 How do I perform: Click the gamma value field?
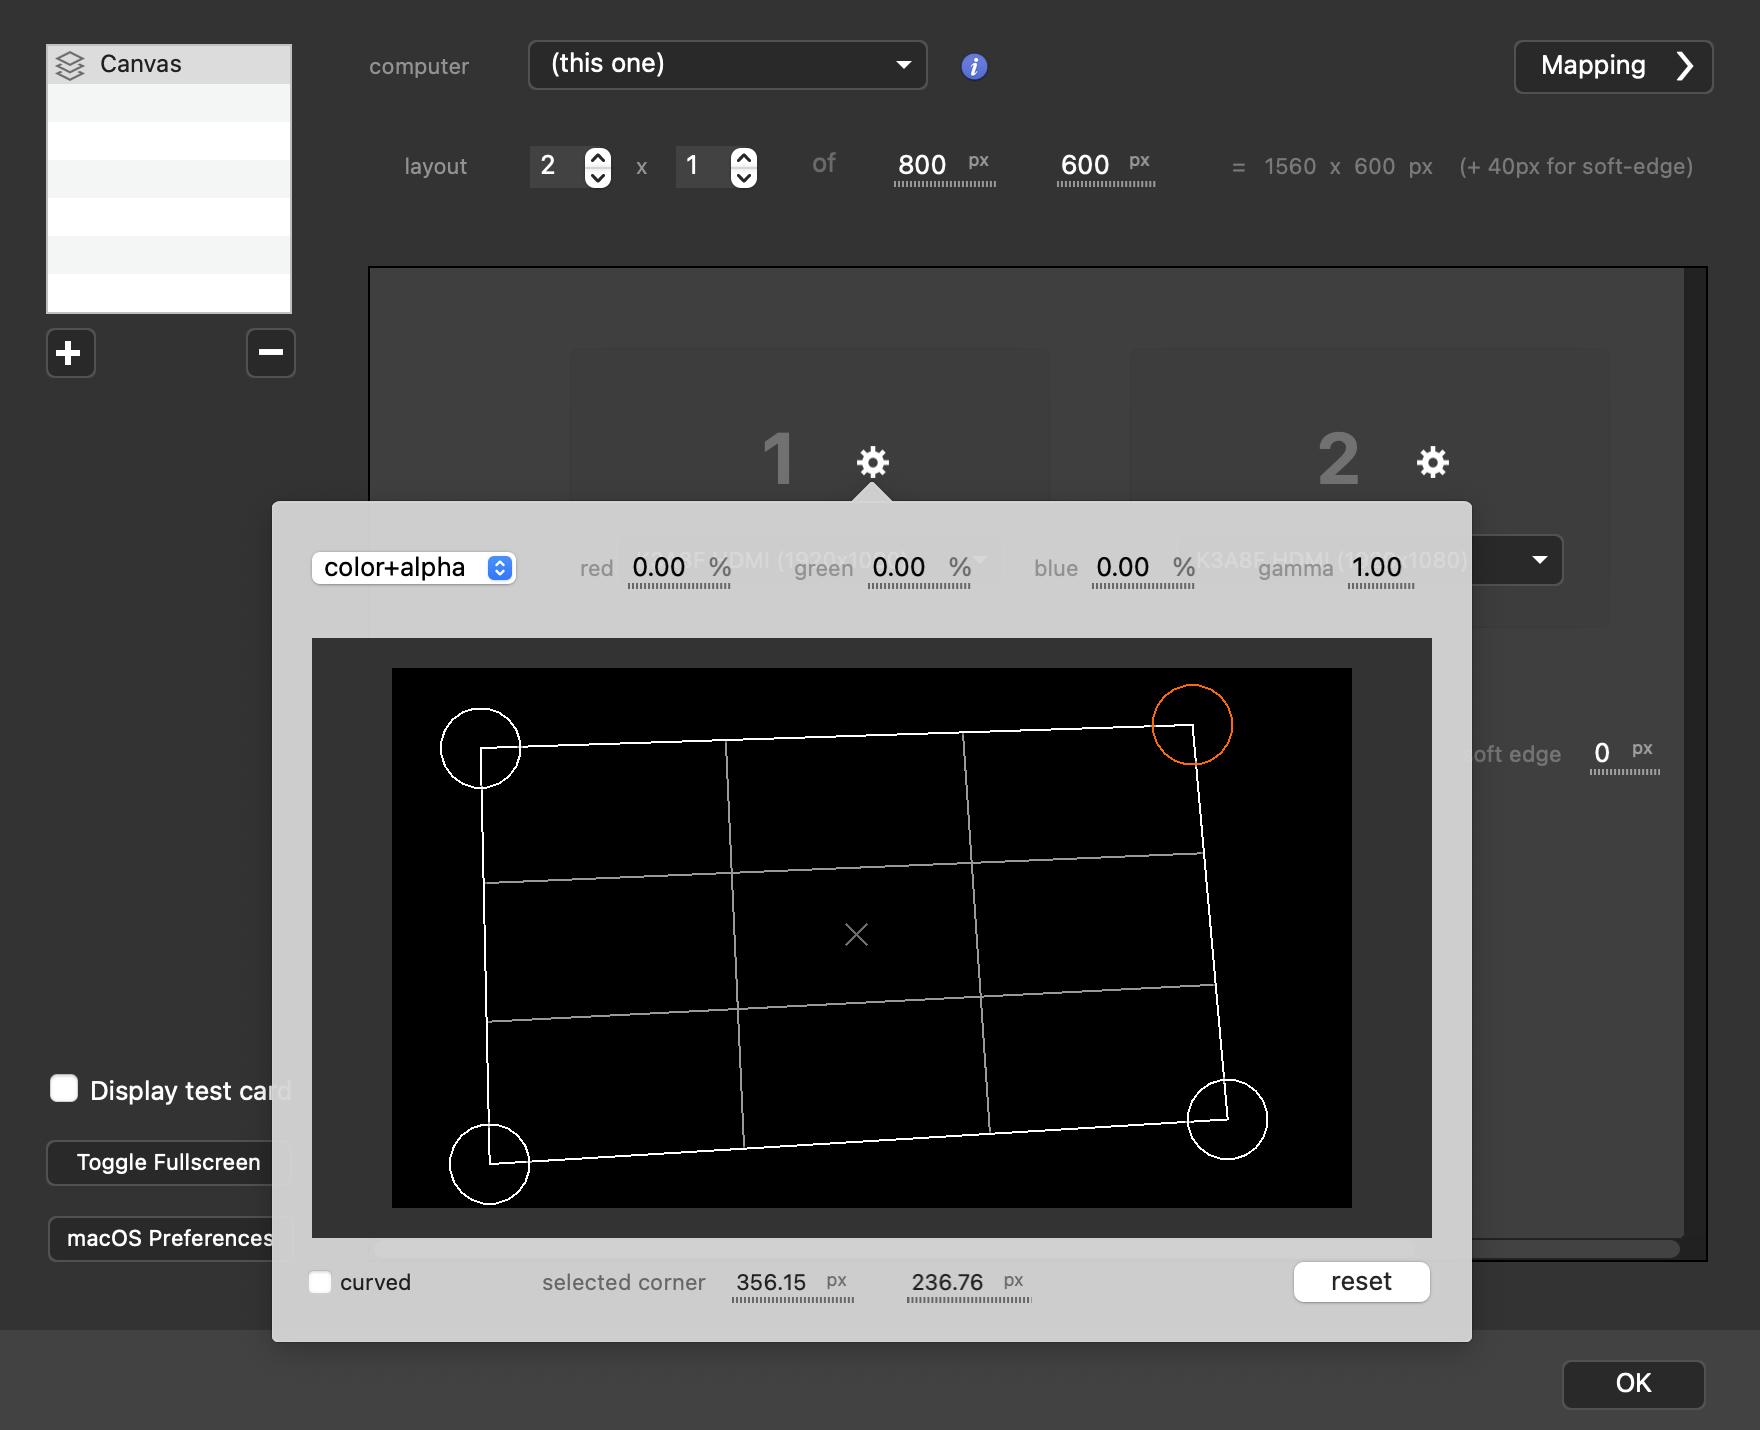coord(1378,568)
